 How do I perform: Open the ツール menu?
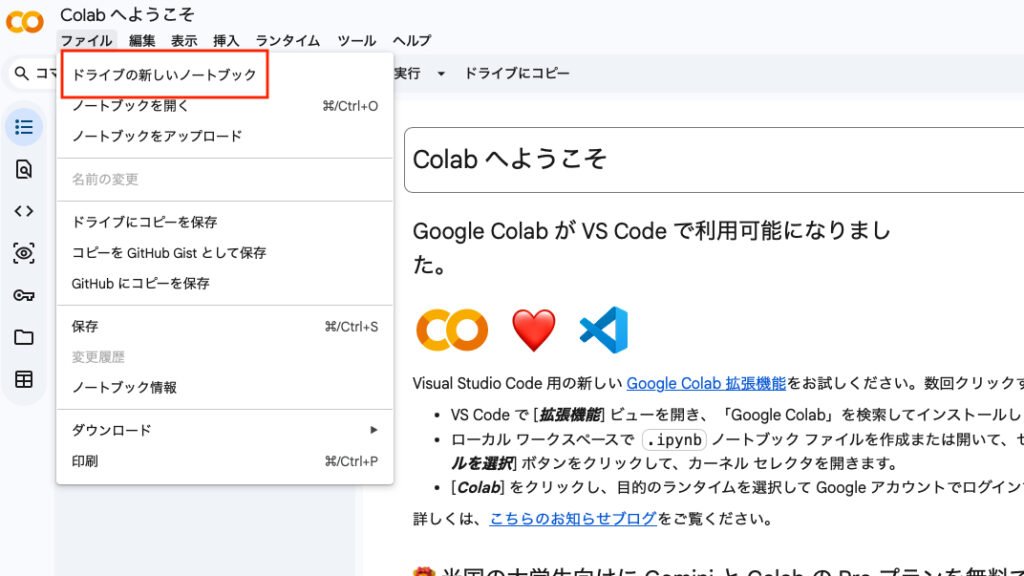pyautogui.click(x=357, y=41)
